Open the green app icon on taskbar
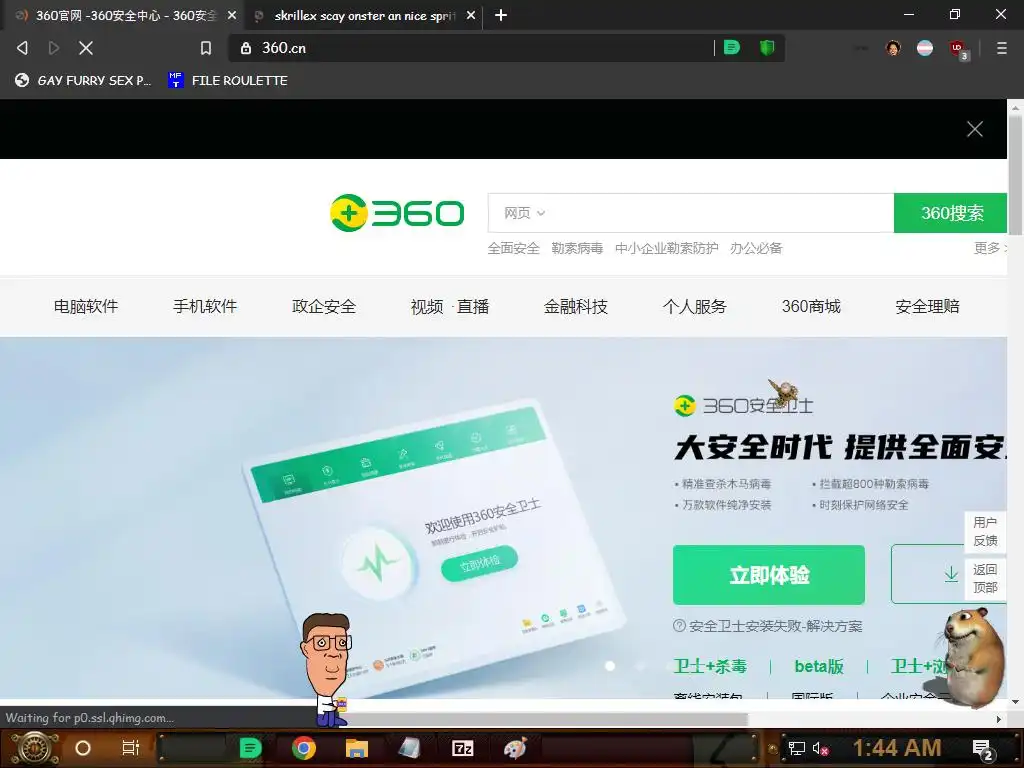 (x=250, y=748)
